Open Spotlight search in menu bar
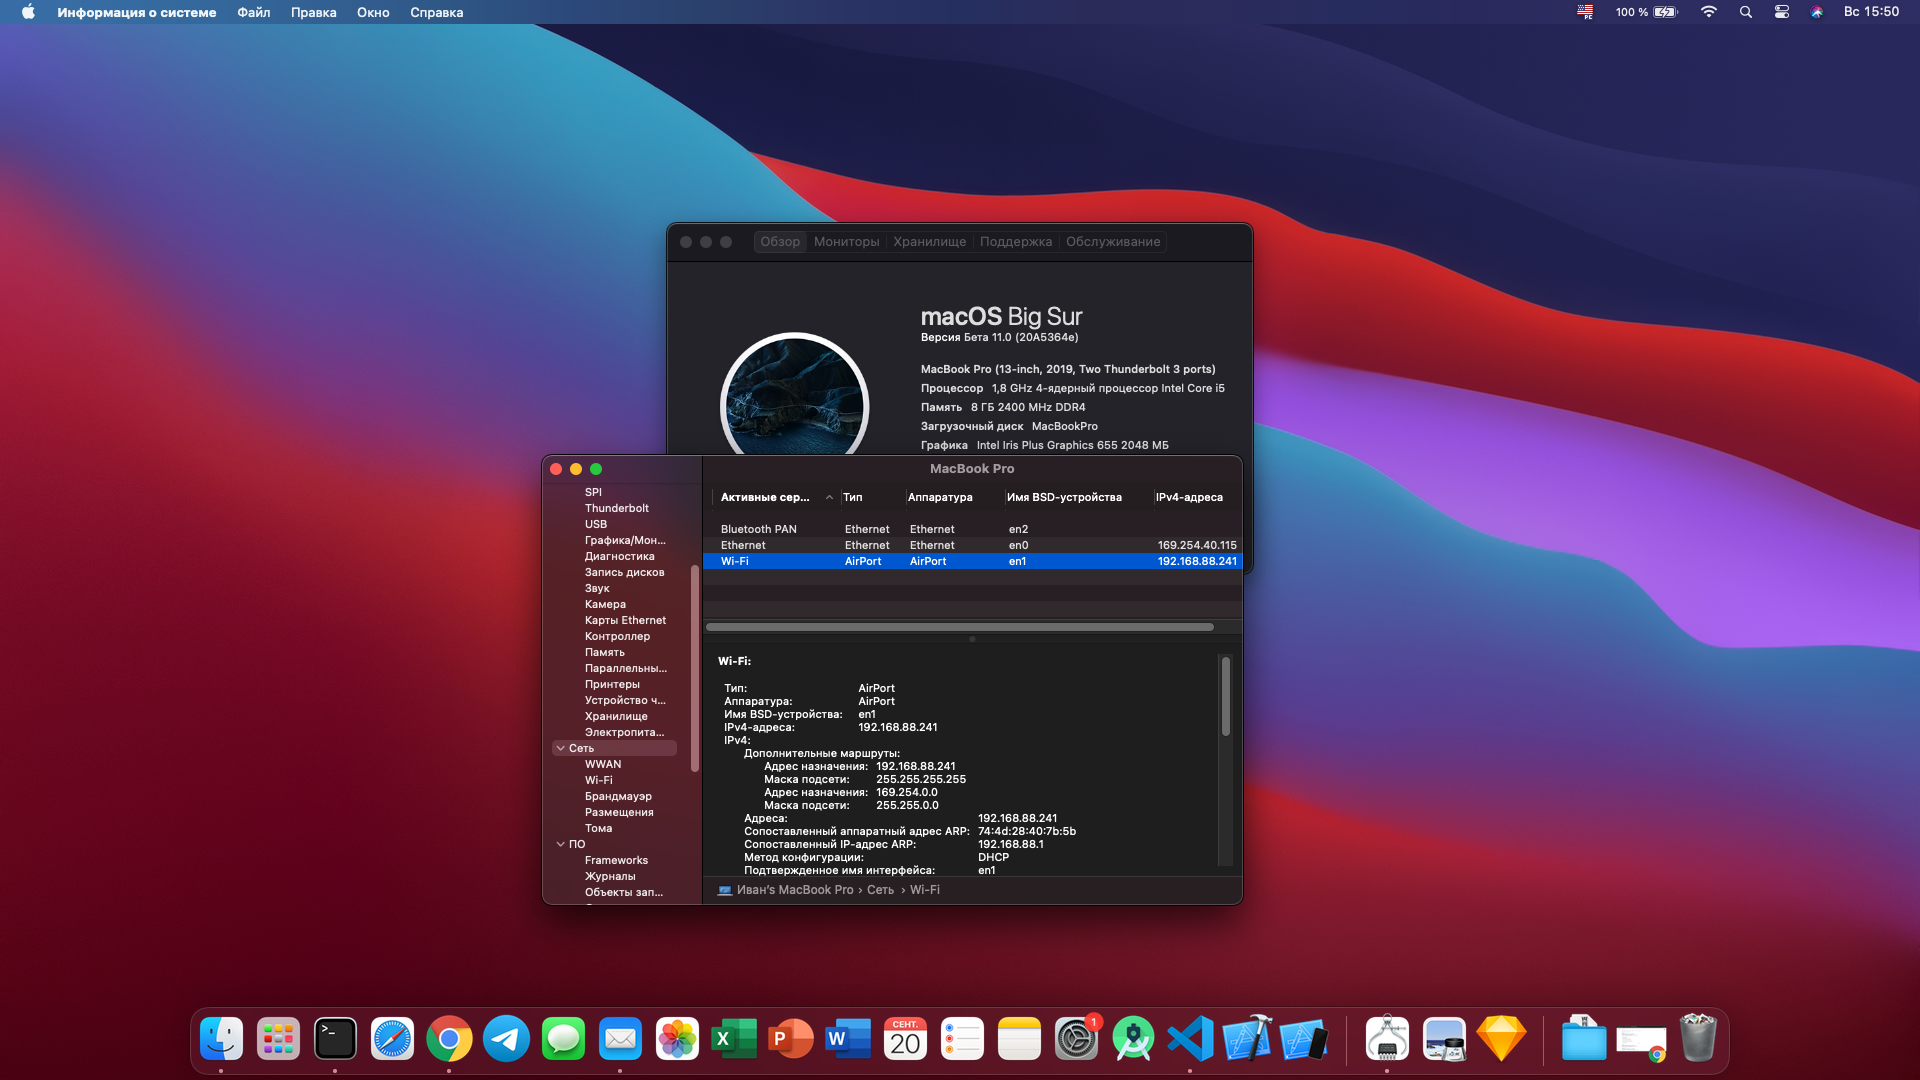Viewport: 1920px width, 1080px height. pos(1745,12)
